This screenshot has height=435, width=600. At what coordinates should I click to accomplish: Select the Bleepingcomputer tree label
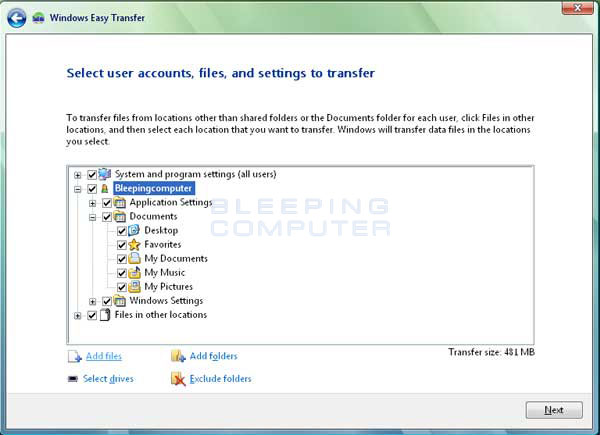153,188
